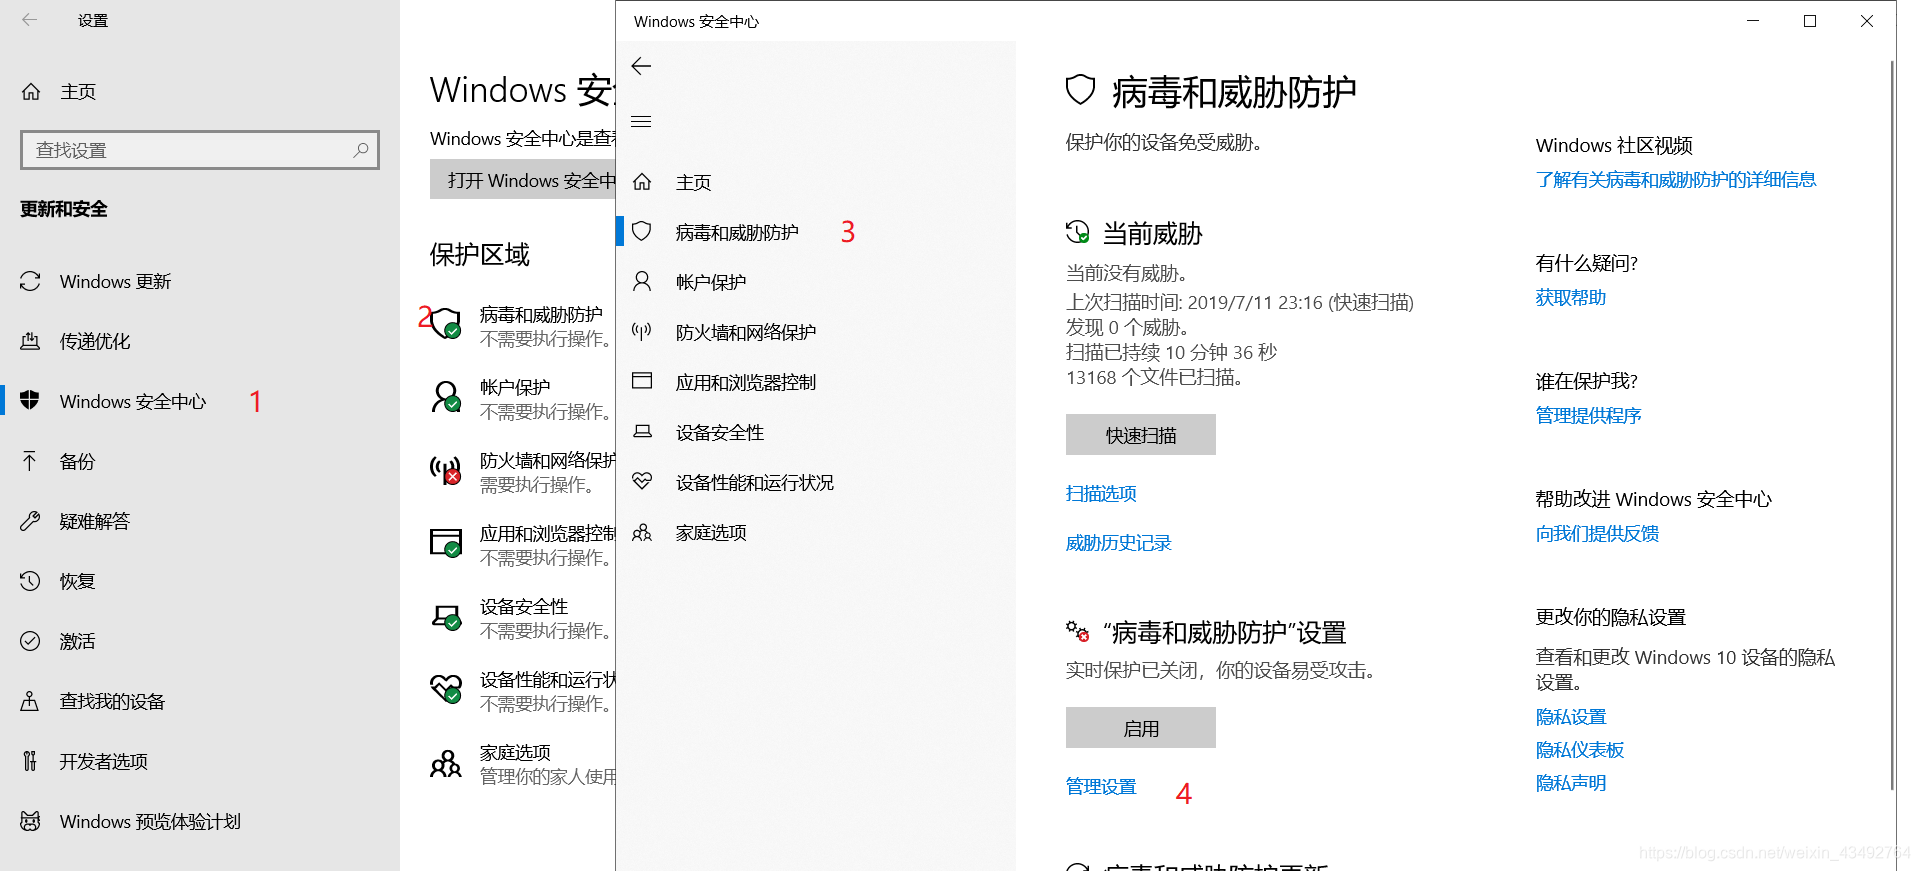Click the device performance heart icon in protection areas
The height and width of the screenshot is (871, 1920).
pos(445,688)
